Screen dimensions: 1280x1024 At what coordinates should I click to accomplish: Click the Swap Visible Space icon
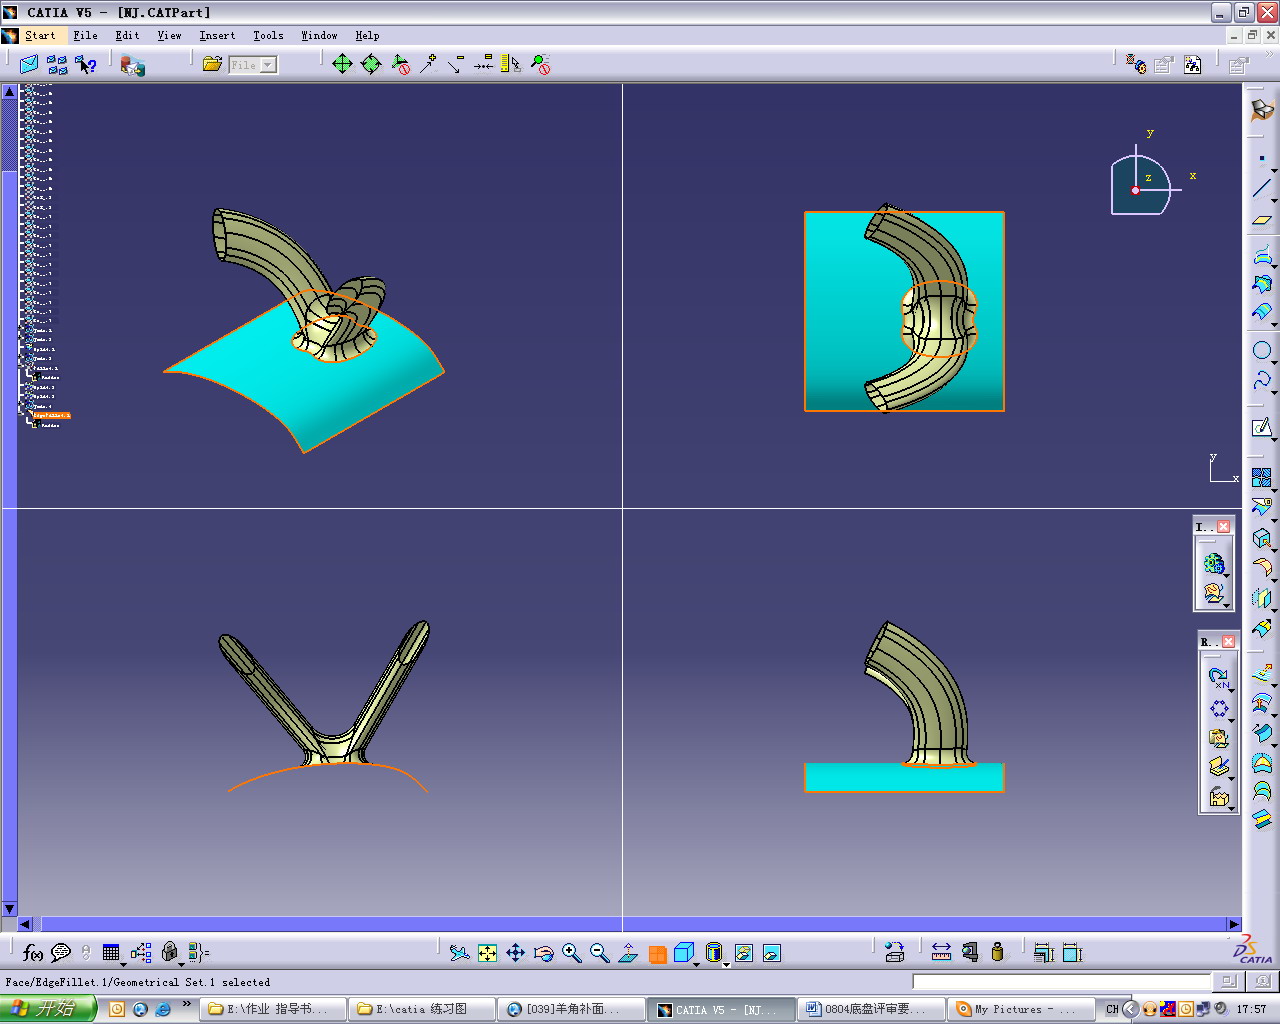771,953
